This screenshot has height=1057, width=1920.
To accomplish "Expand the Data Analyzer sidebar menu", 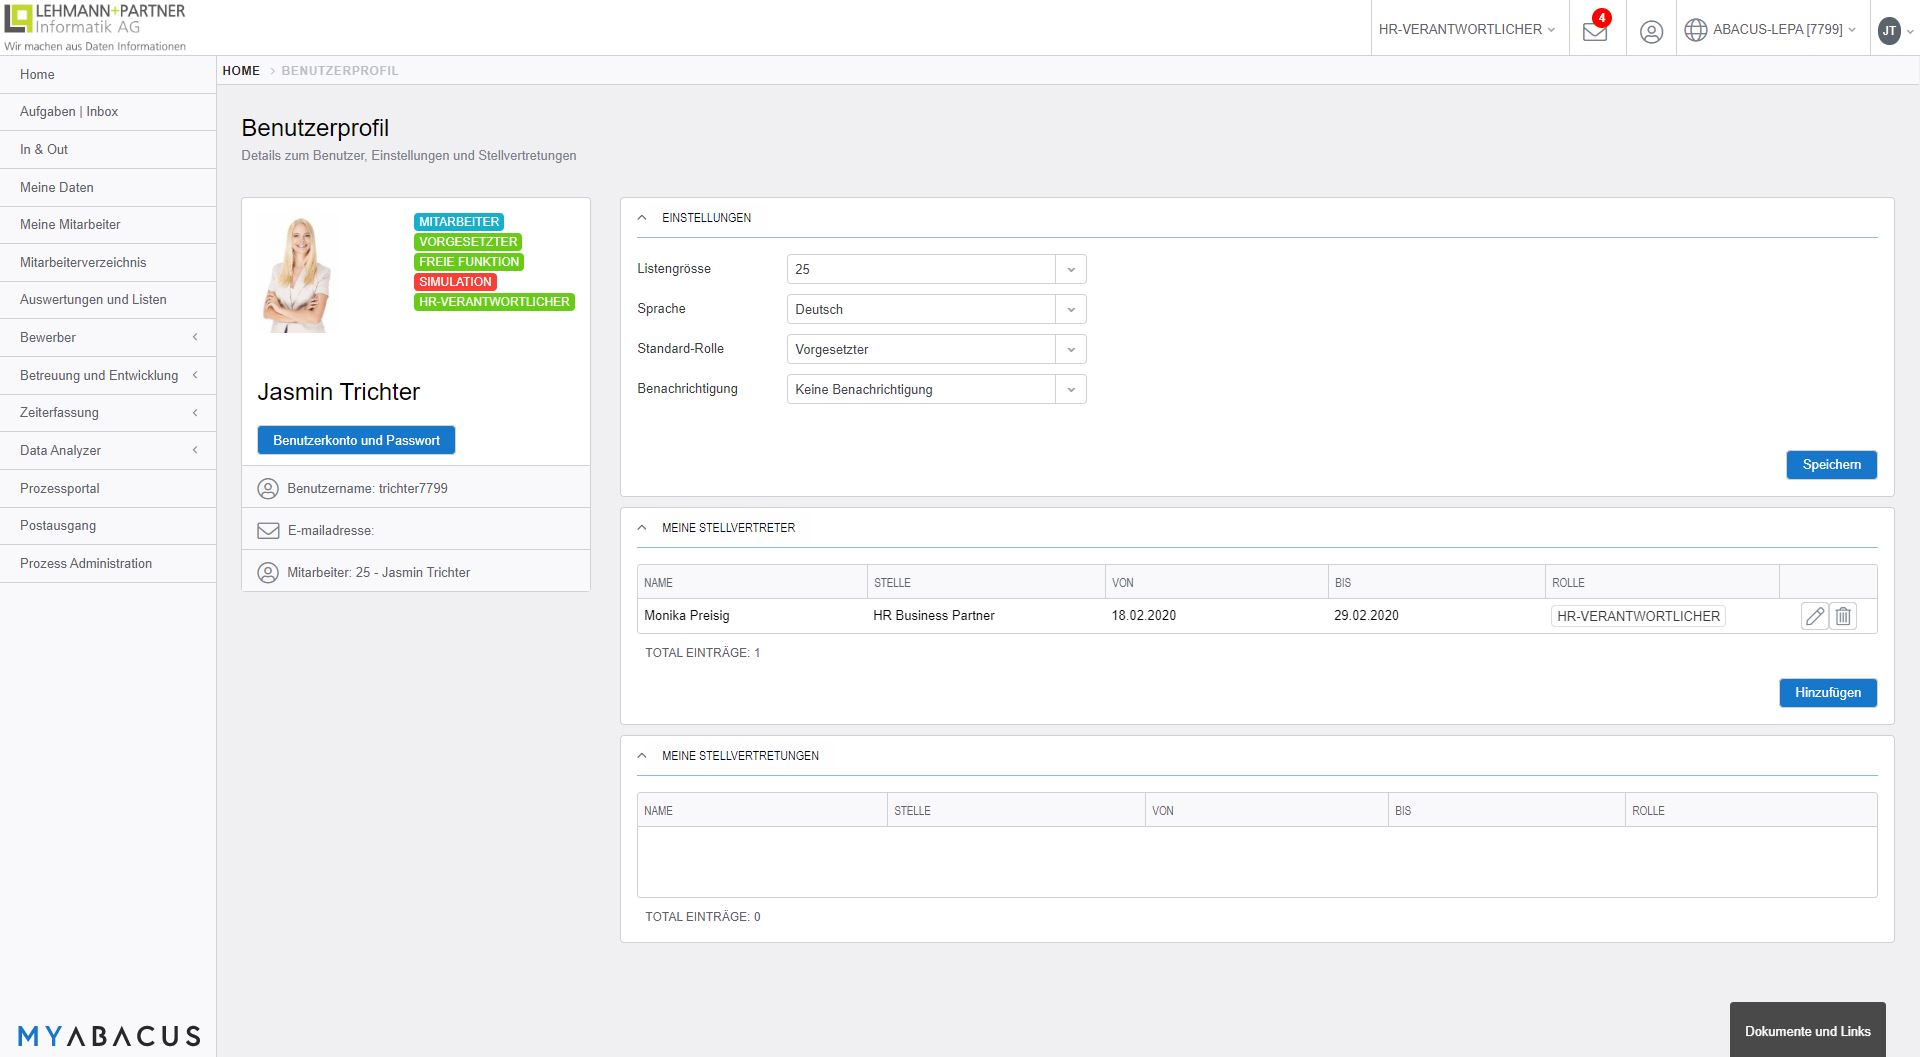I will (108, 451).
